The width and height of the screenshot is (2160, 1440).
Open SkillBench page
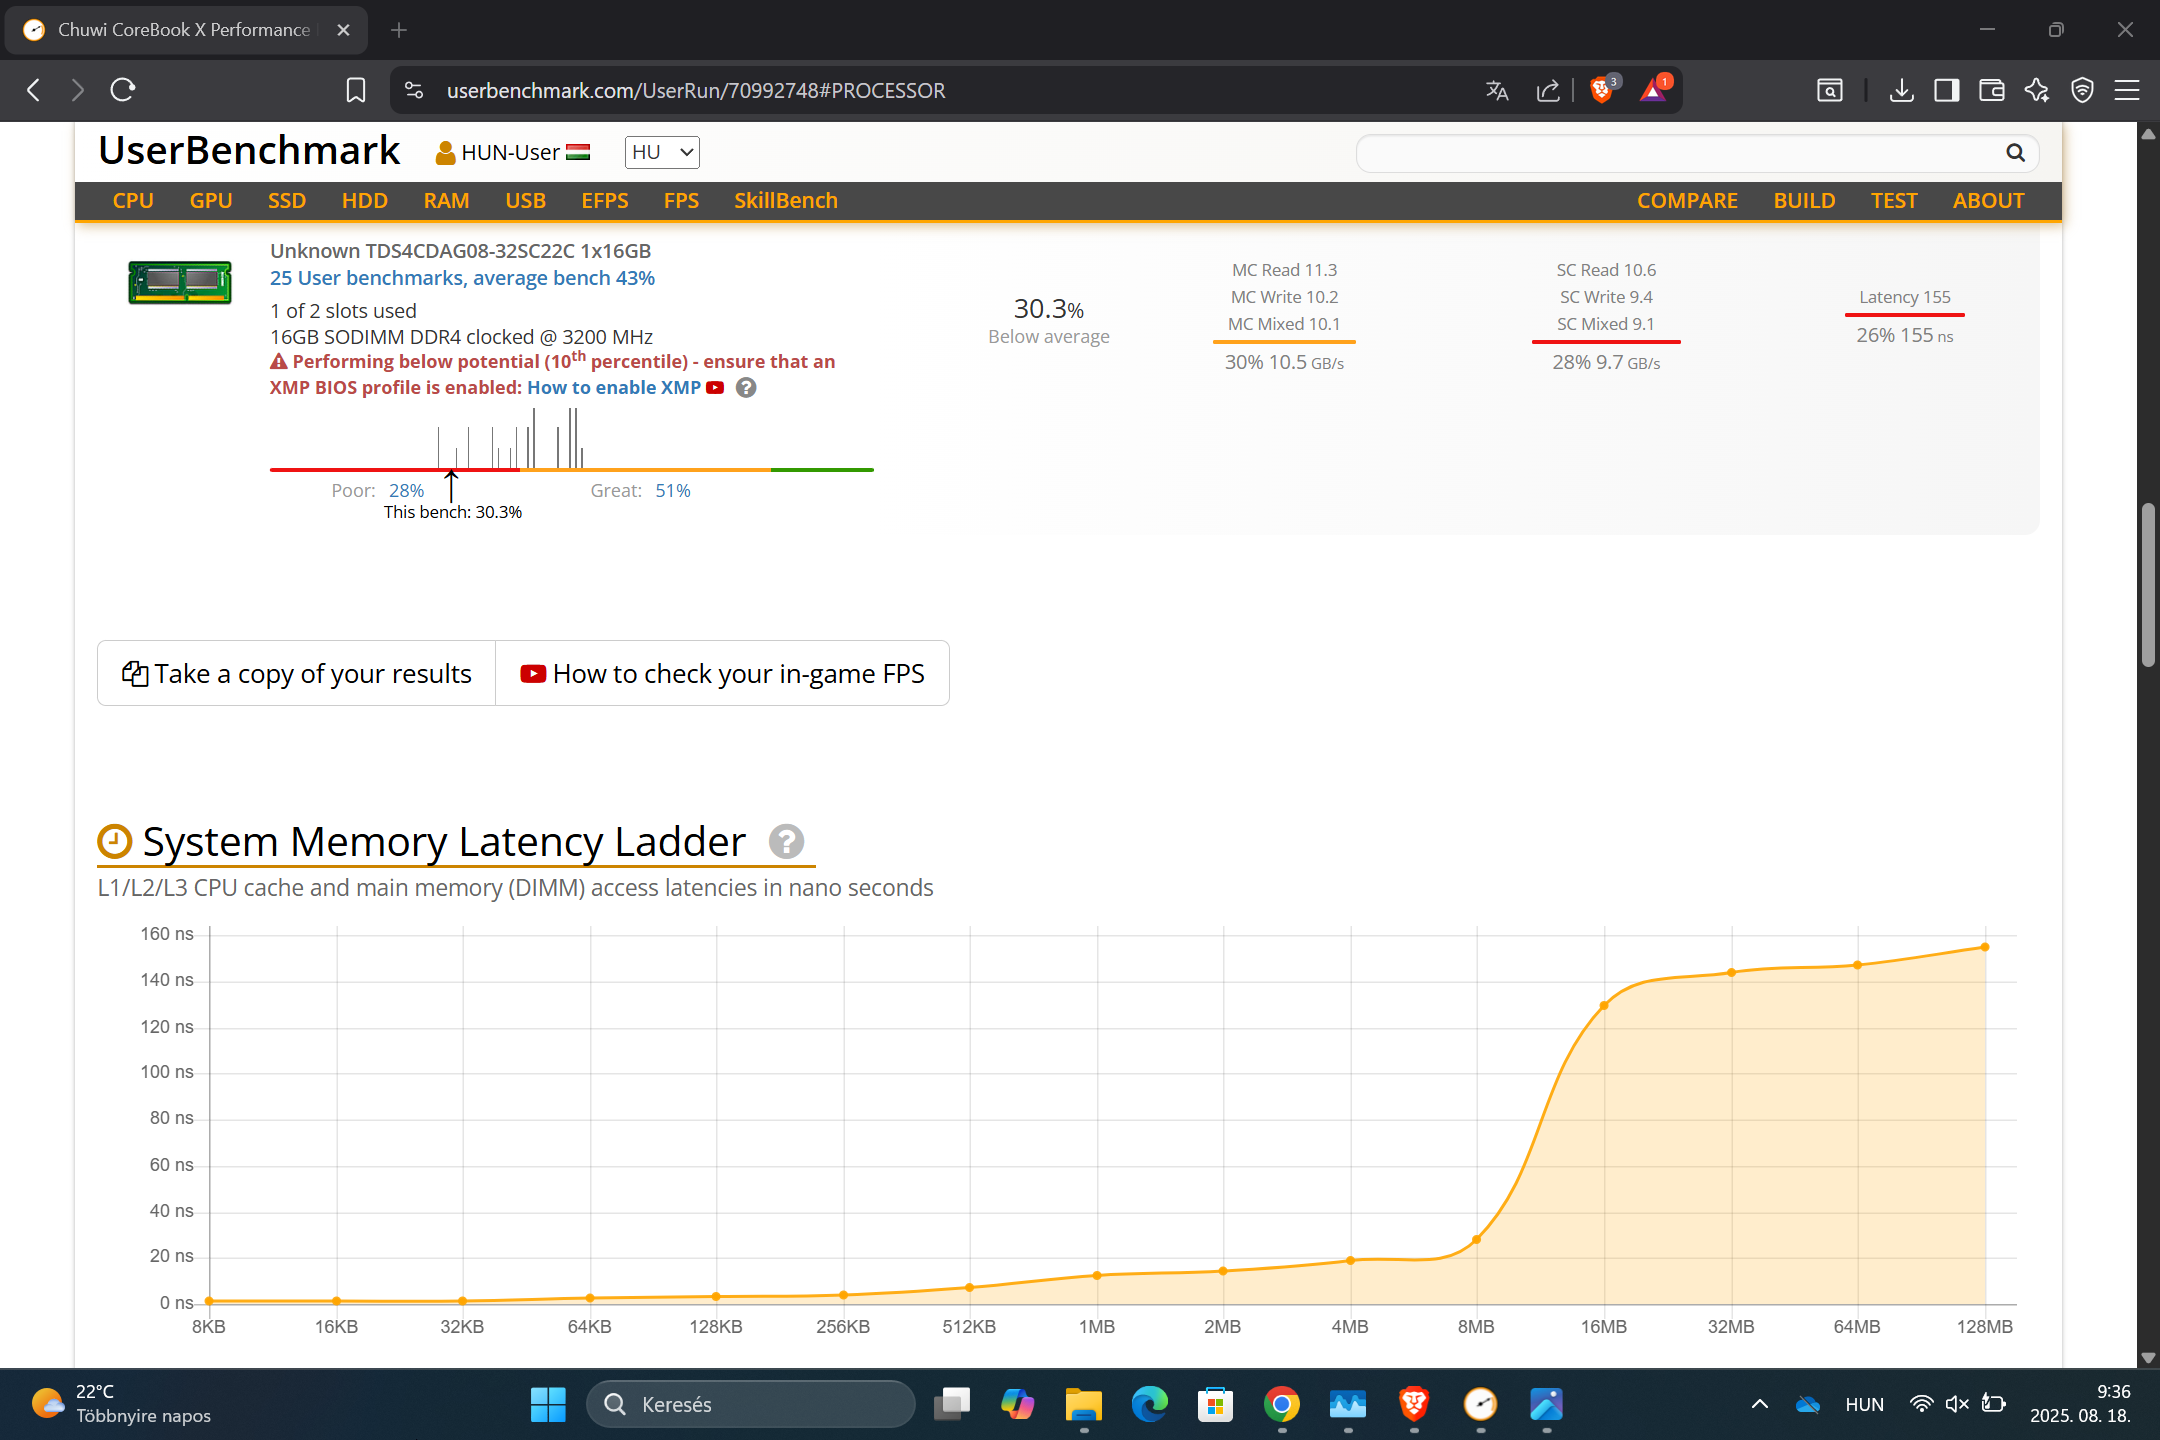pyautogui.click(x=786, y=201)
